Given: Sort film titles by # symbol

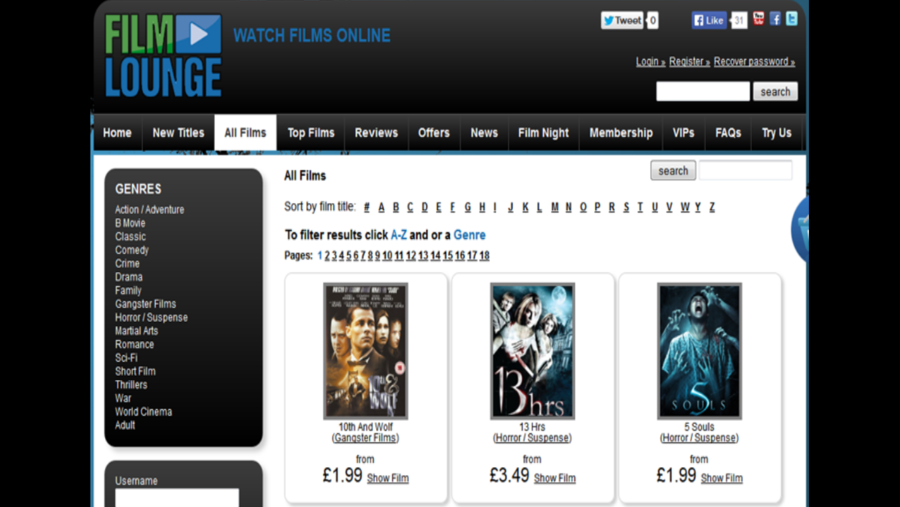Looking at the screenshot, I should click(366, 207).
